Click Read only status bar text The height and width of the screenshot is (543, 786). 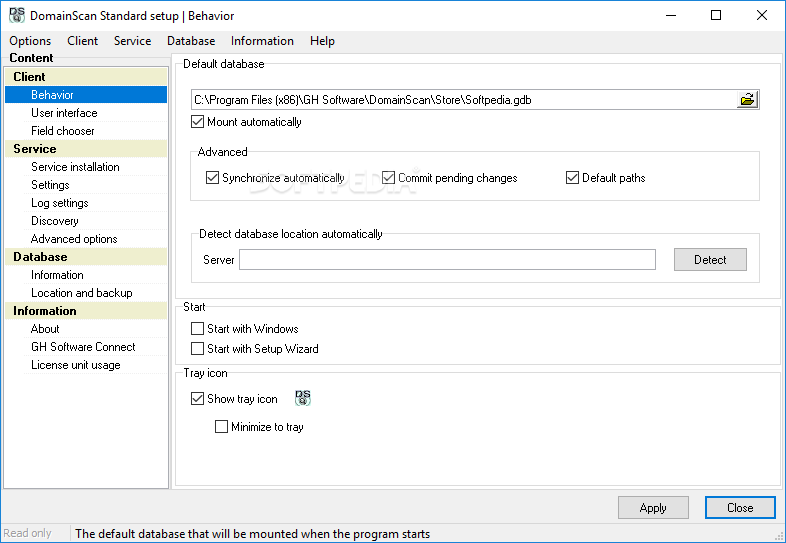tap(28, 533)
